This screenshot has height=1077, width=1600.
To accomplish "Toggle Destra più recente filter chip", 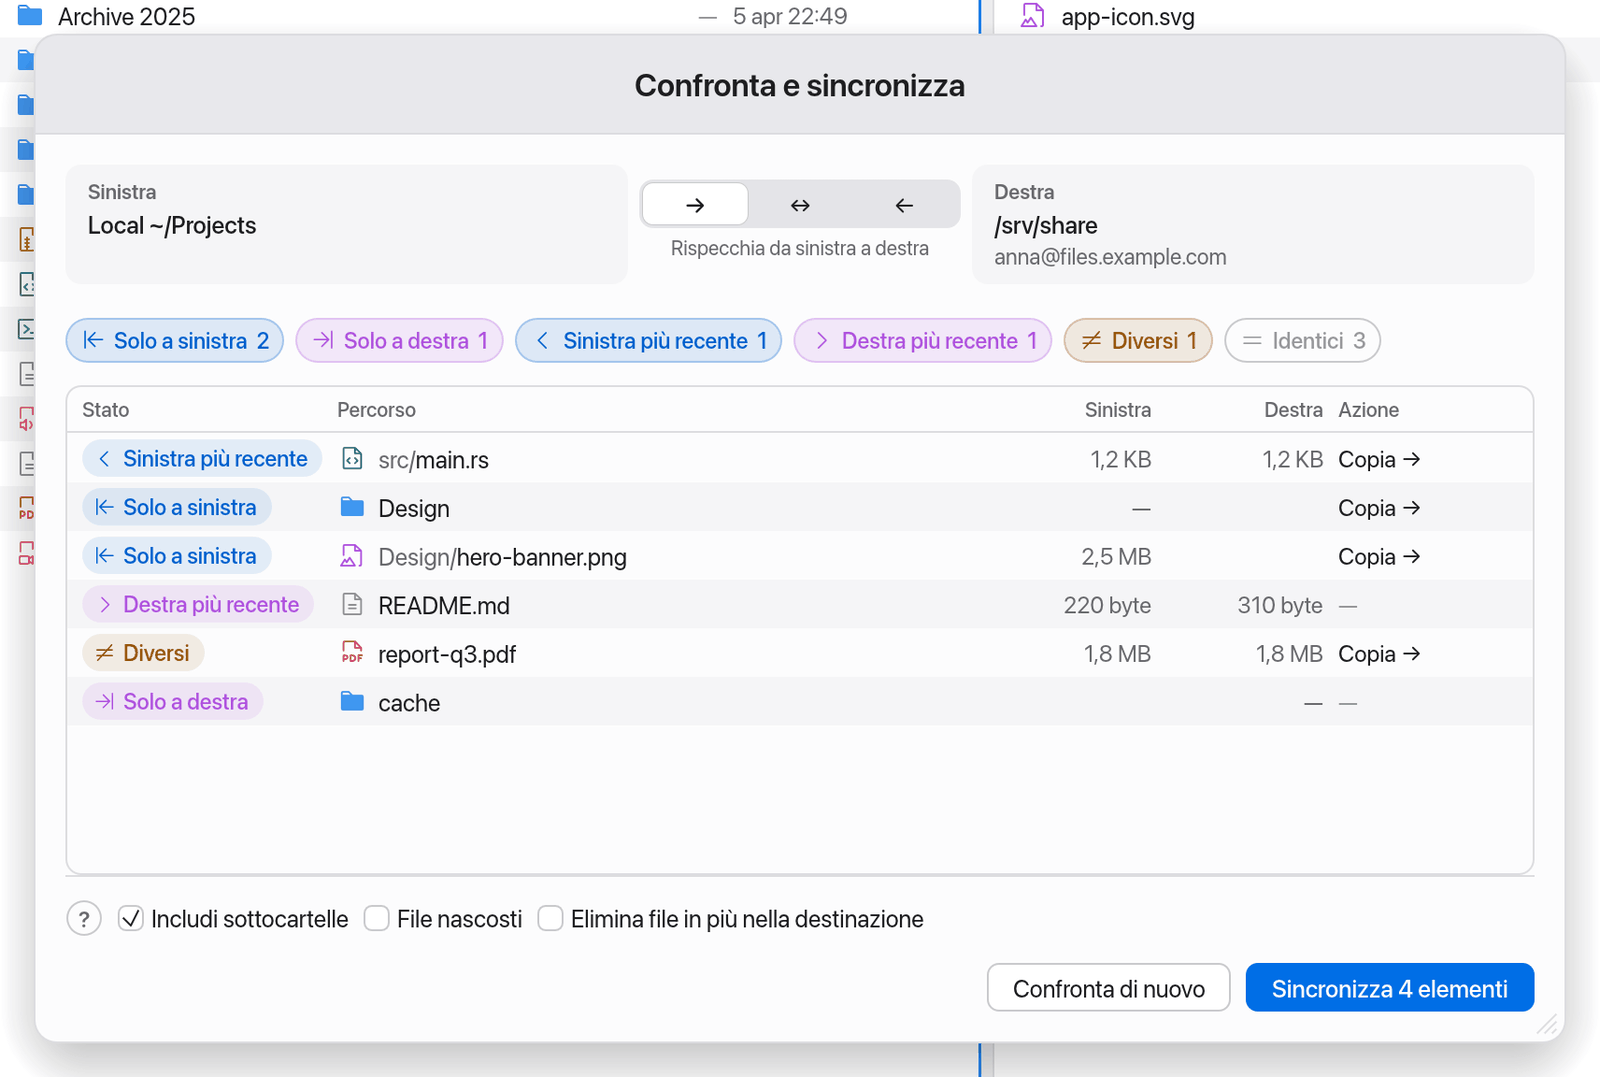I will [922, 341].
